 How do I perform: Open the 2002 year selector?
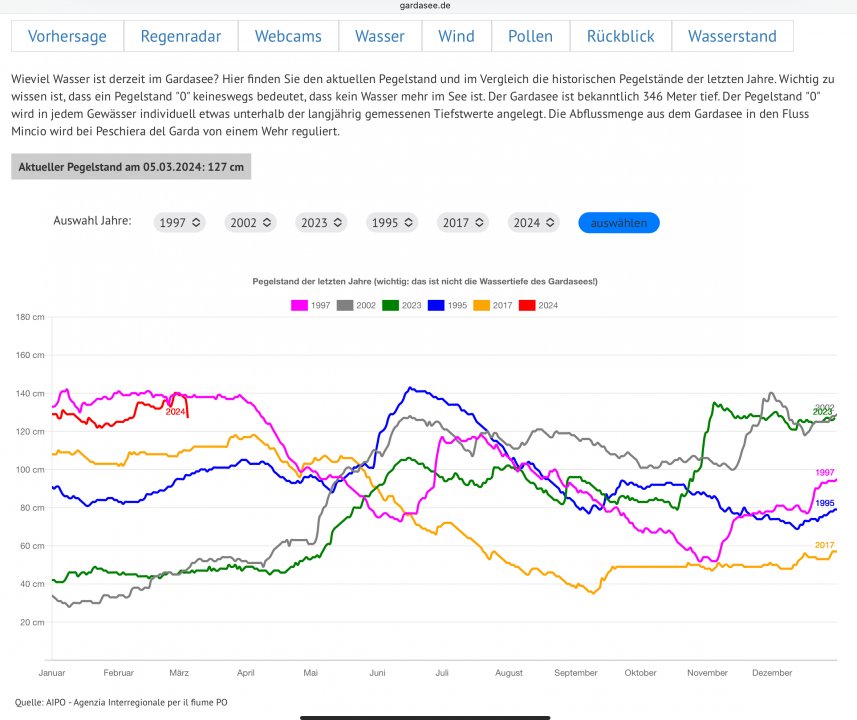pos(251,223)
